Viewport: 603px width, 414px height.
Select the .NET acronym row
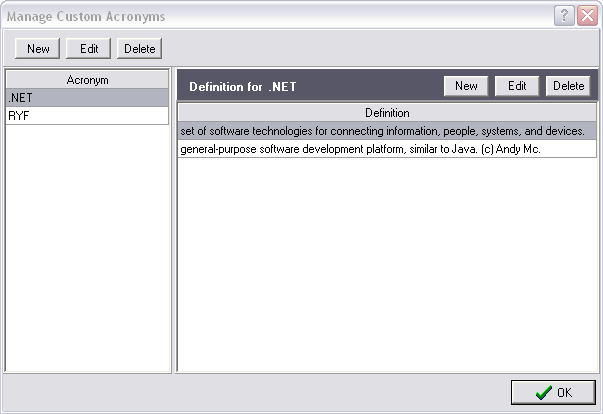coord(87,98)
